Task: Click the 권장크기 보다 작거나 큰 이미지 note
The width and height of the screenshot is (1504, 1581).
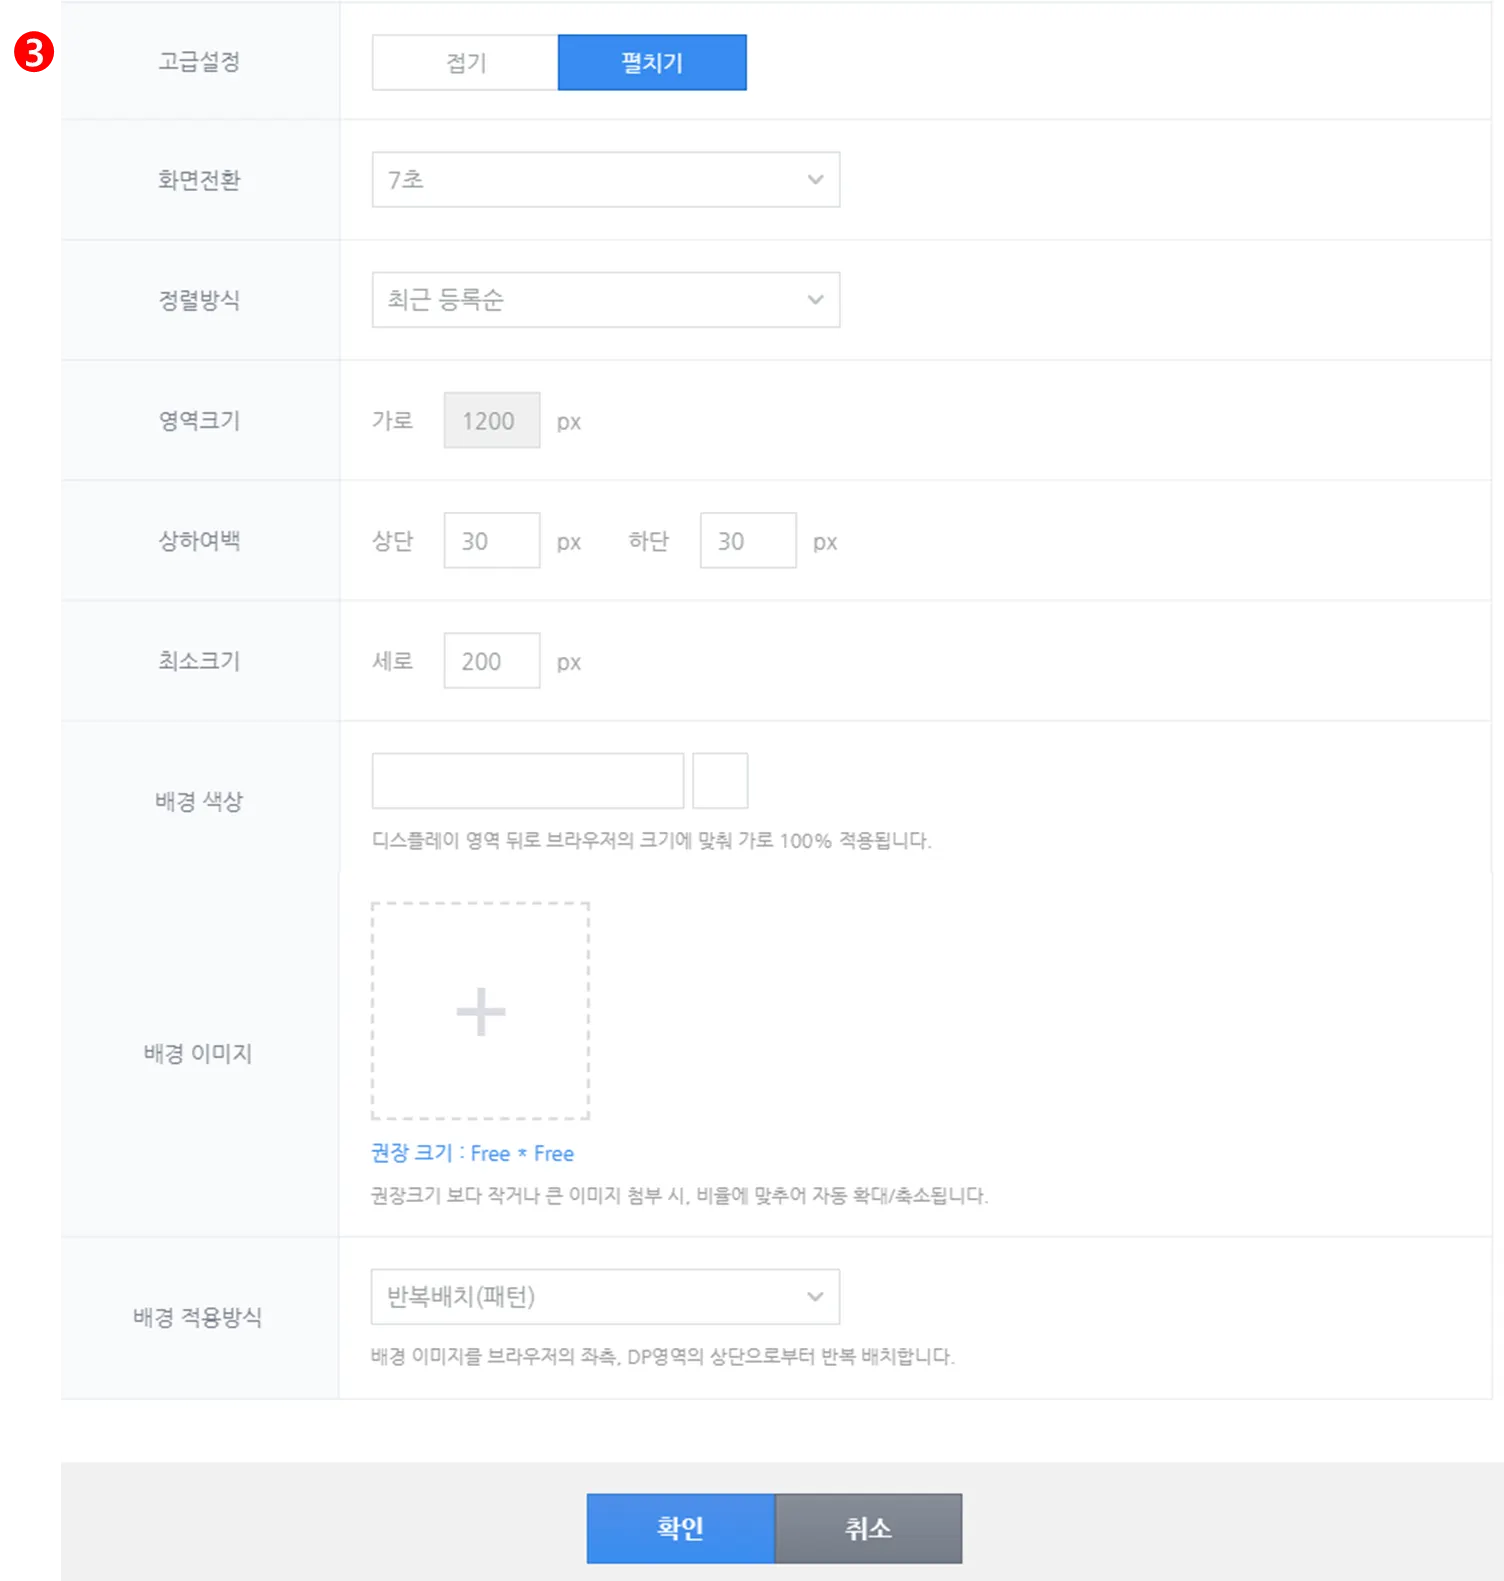Action: (679, 1196)
